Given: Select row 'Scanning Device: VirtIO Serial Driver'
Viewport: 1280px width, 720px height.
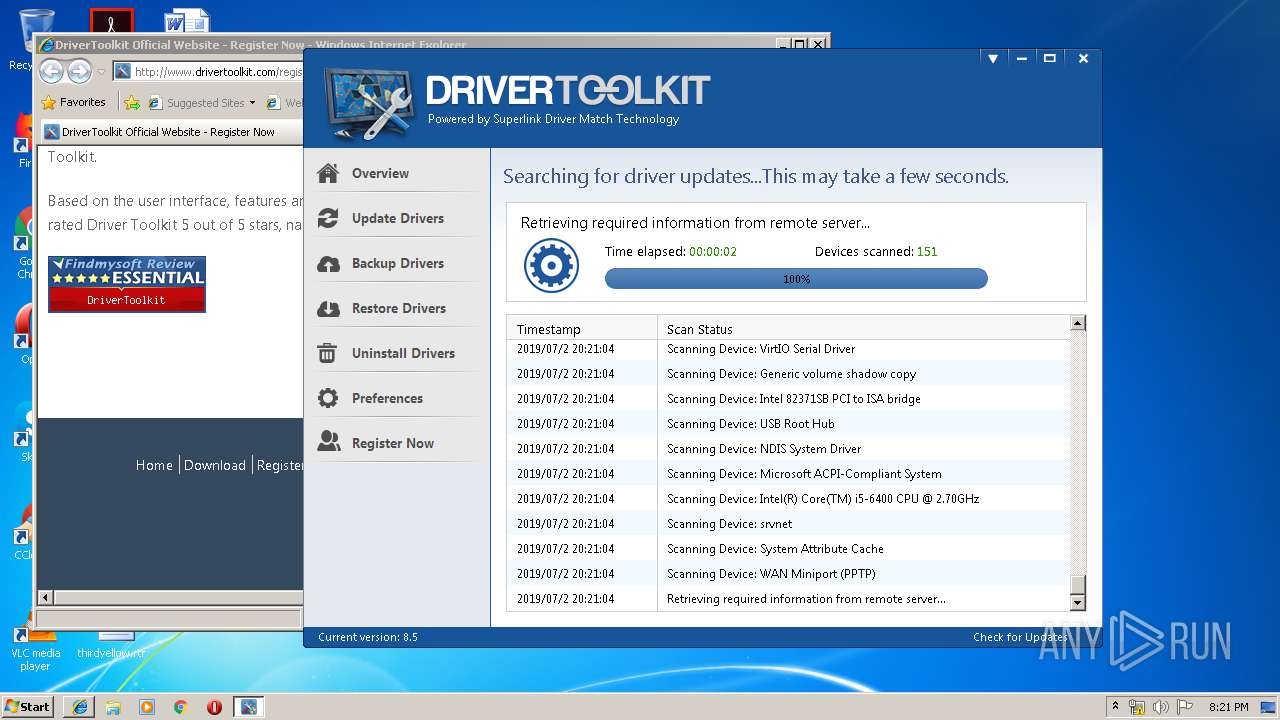Looking at the screenshot, I should point(788,349).
